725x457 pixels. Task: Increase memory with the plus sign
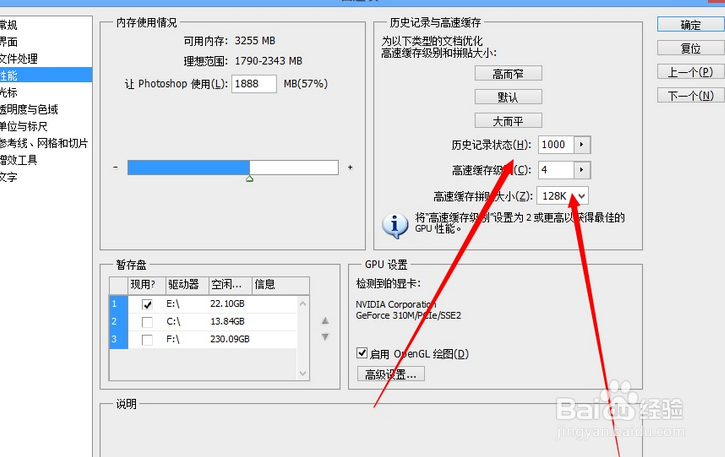tap(350, 167)
